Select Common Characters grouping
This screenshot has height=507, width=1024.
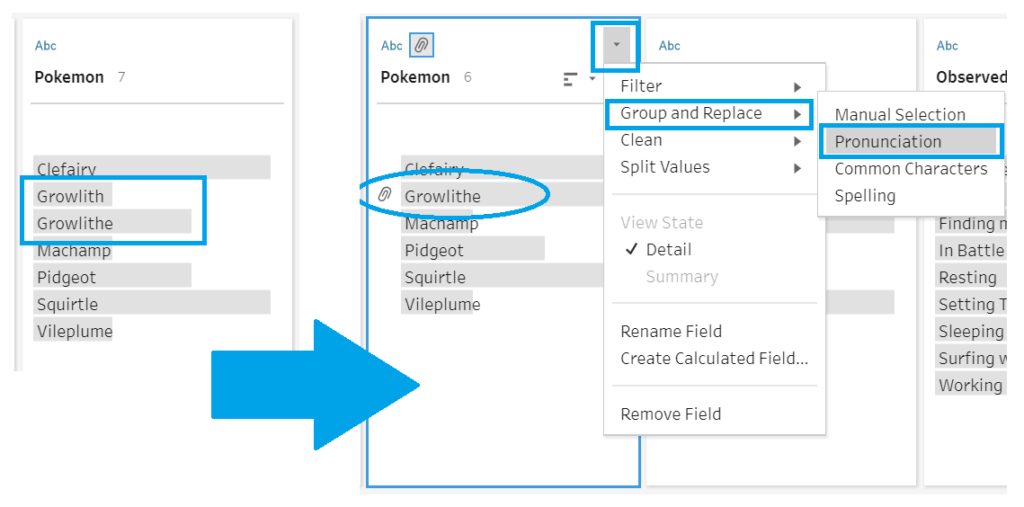coord(910,169)
